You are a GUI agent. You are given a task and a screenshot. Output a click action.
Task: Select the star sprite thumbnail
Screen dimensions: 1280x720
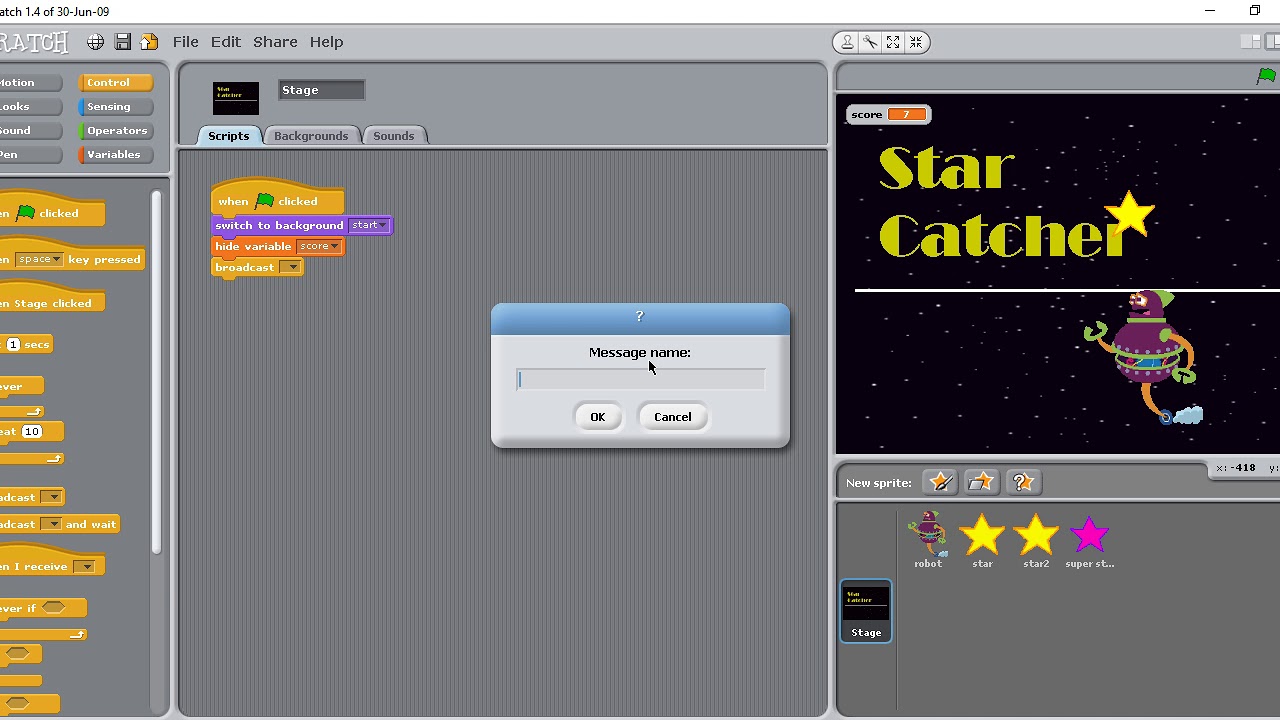click(x=982, y=540)
